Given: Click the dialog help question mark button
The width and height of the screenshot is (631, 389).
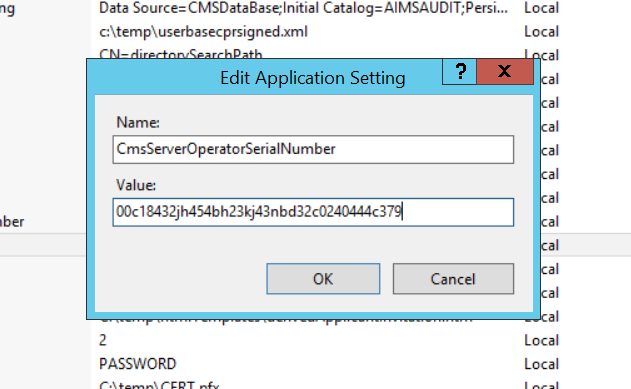Looking at the screenshot, I should coord(460,72).
